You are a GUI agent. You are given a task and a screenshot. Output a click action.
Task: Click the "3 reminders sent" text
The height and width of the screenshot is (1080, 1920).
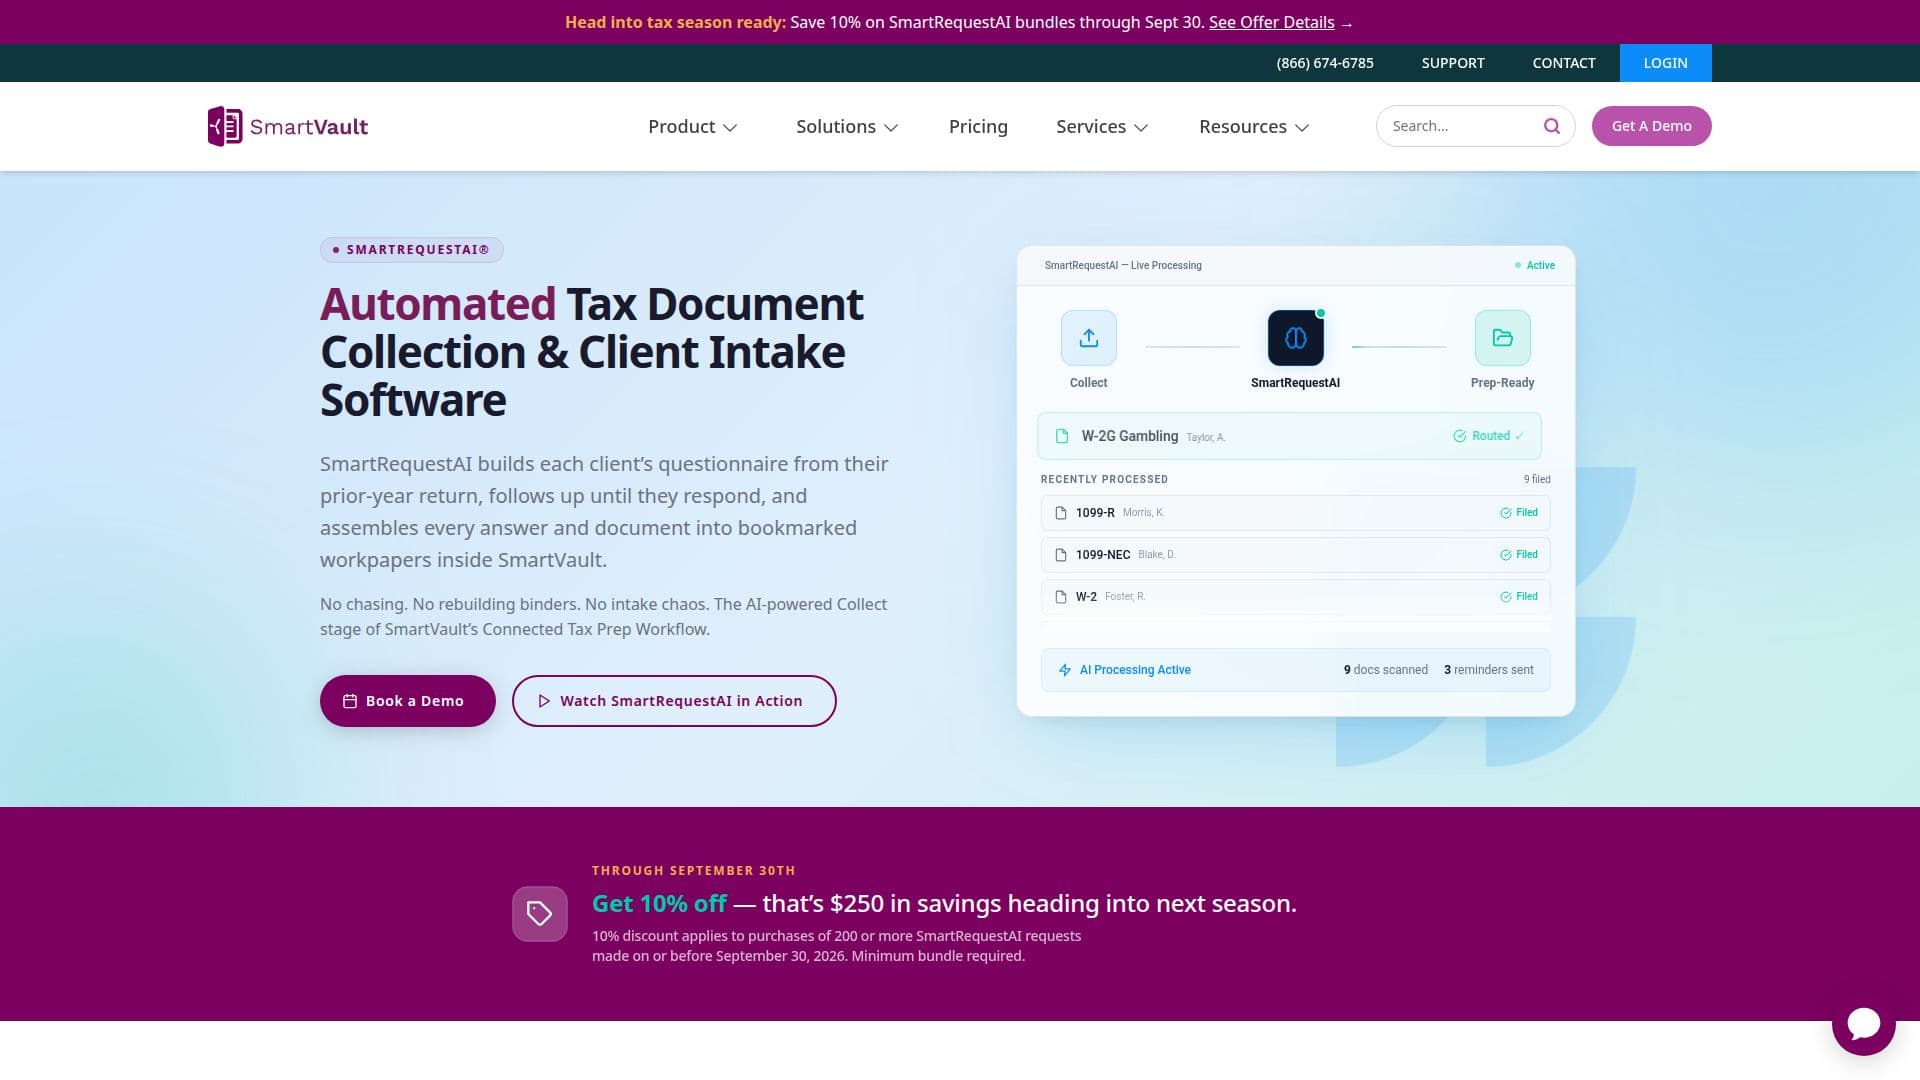tap(1489, 670)
